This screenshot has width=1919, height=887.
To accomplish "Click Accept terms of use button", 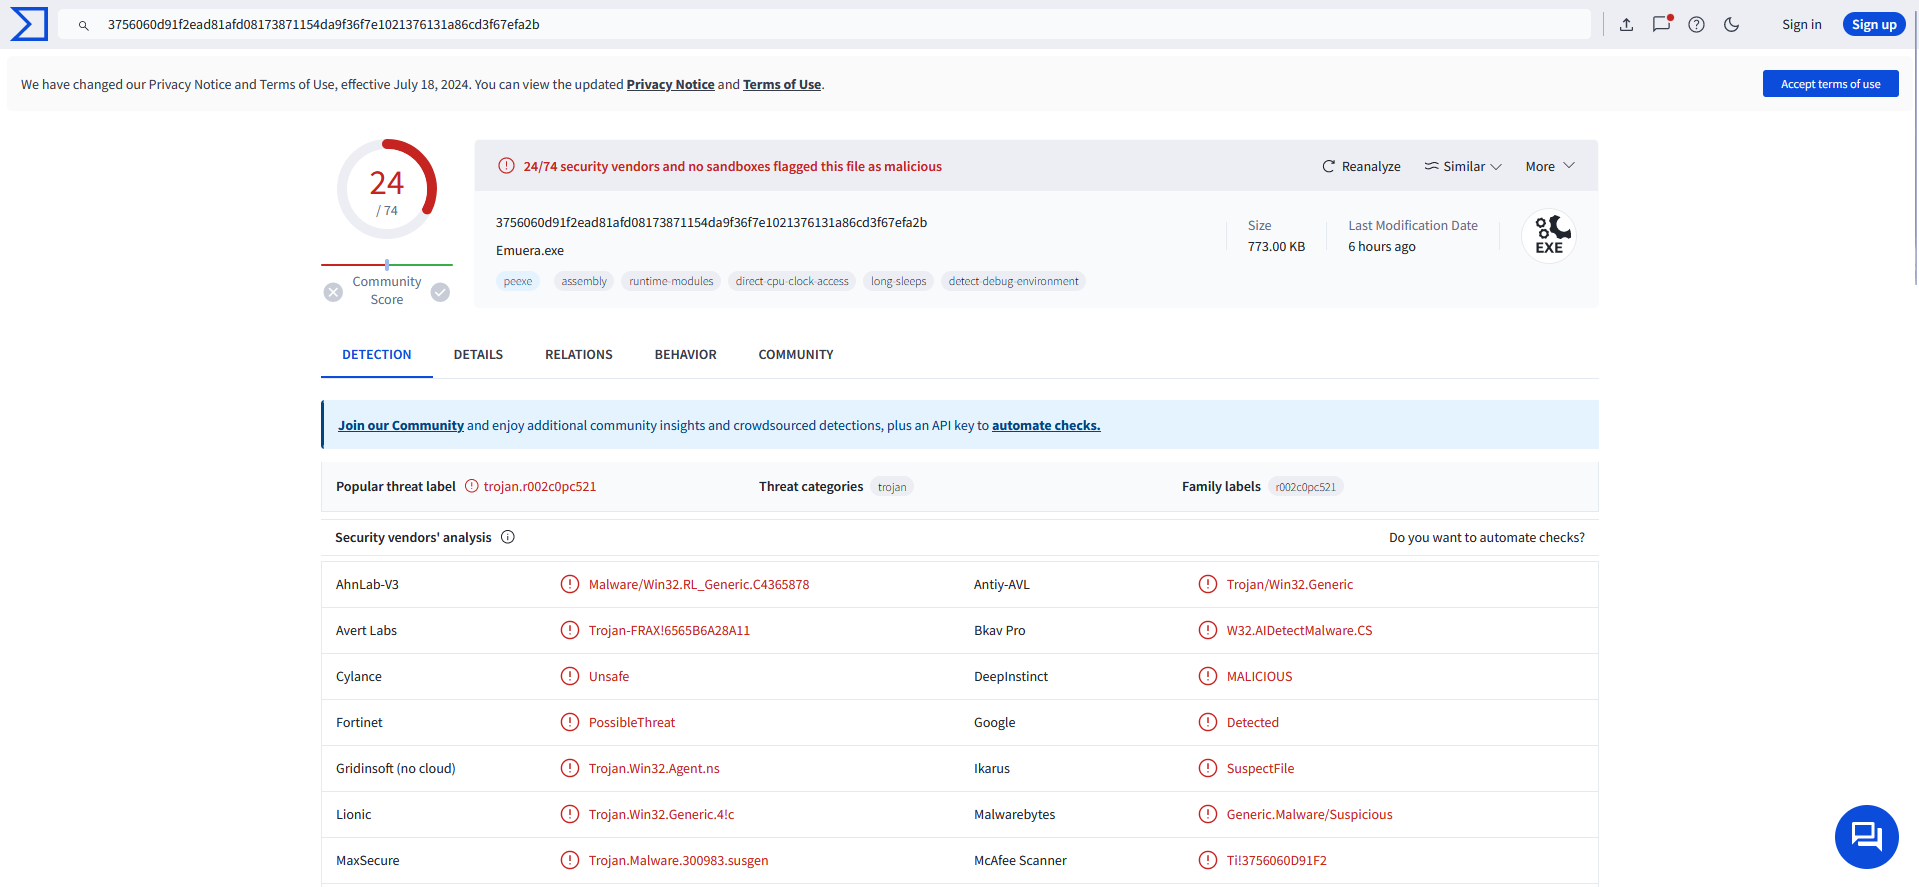I will click(x=1830, y=84).
